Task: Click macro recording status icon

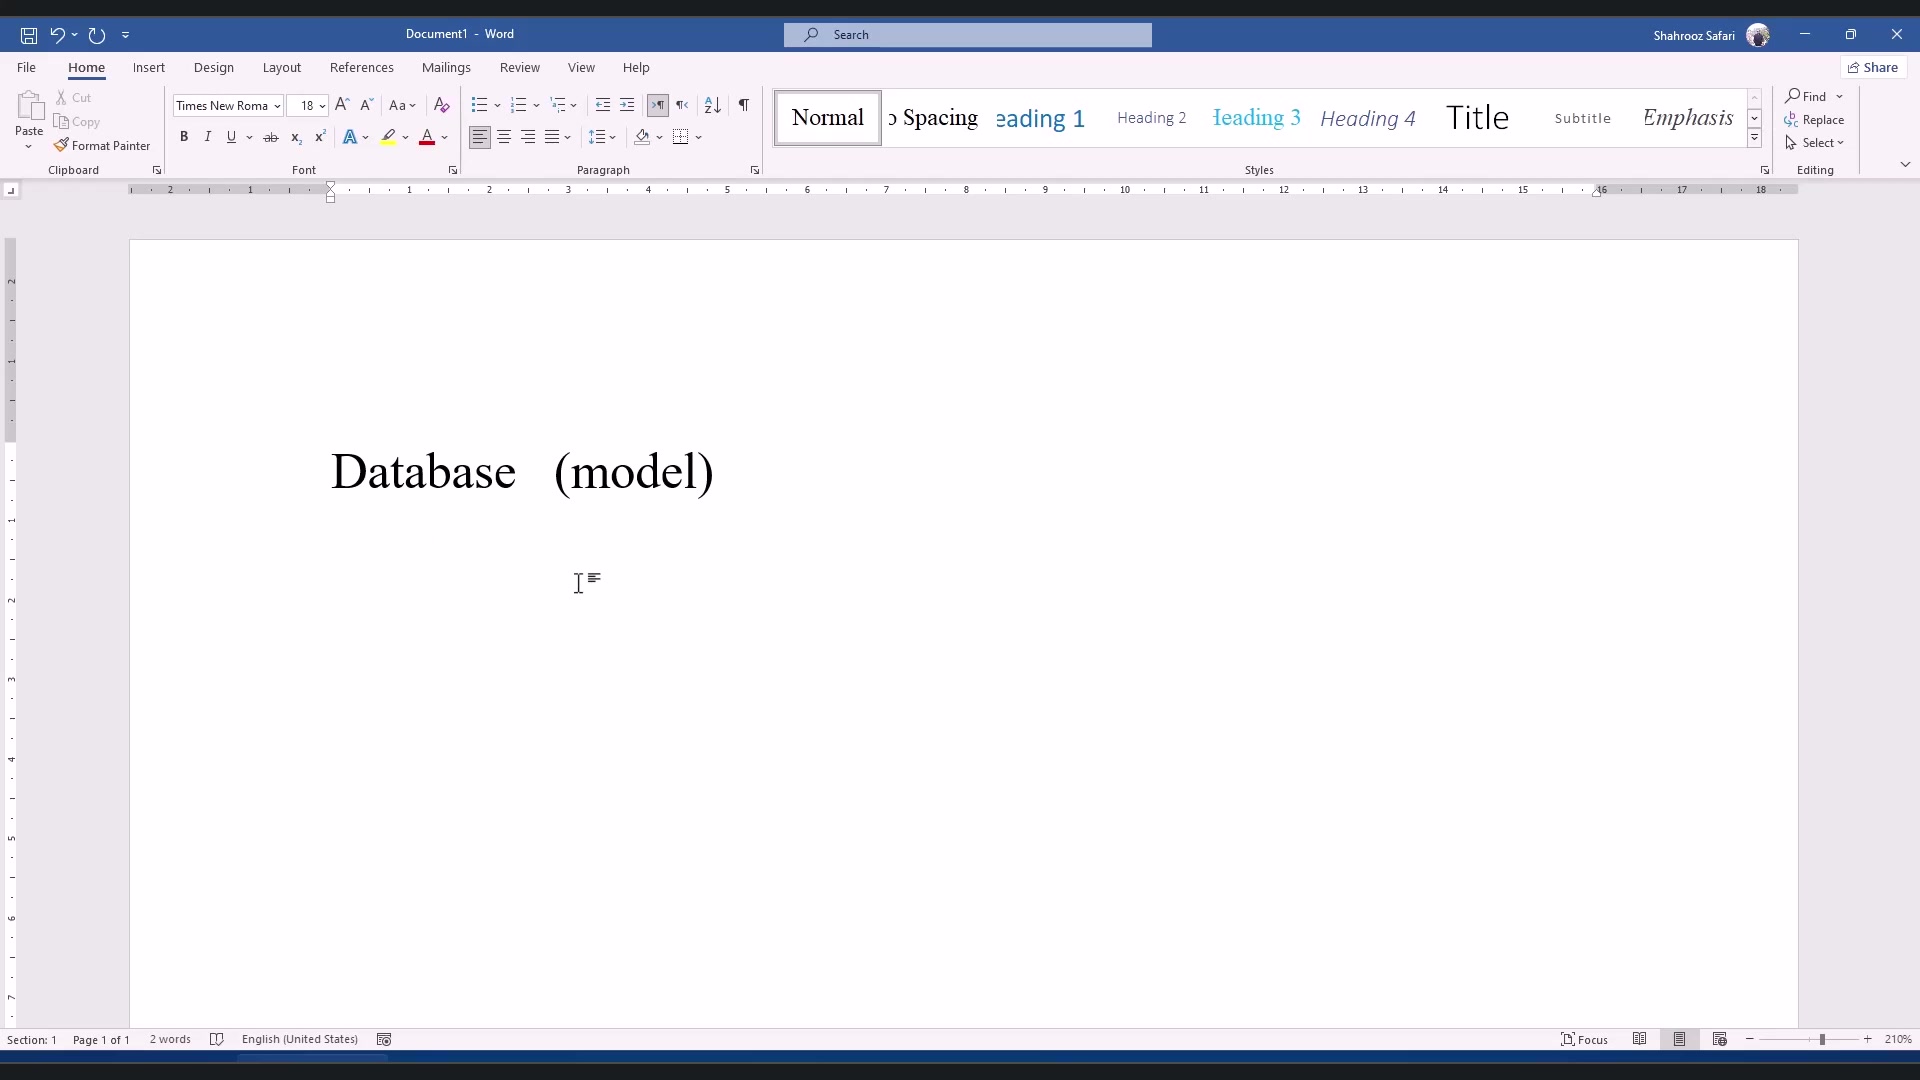Action: point(384,1040)
